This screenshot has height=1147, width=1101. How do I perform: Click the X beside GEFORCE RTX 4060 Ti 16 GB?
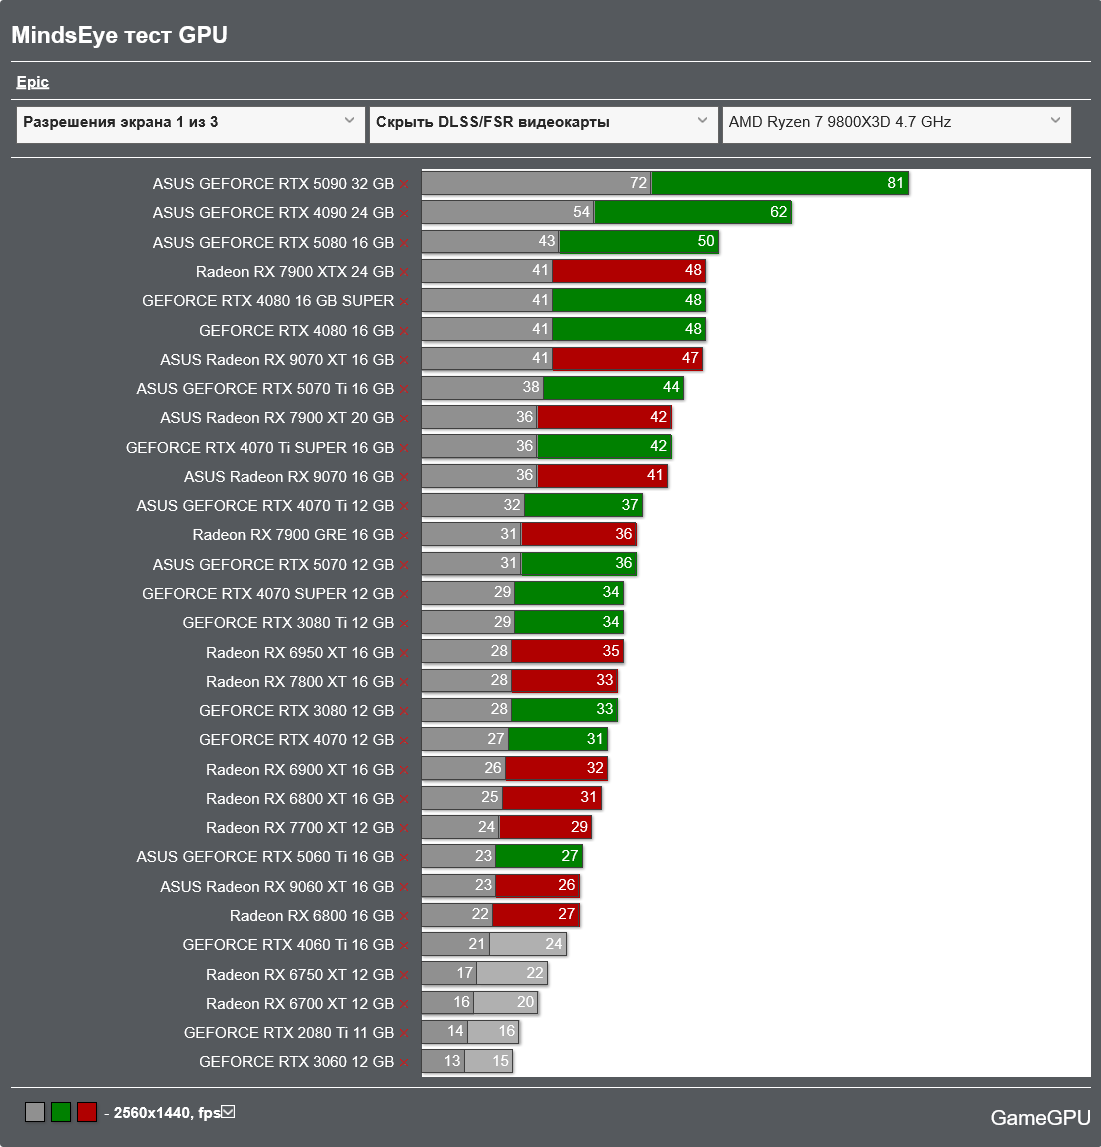tap(404, 946)
